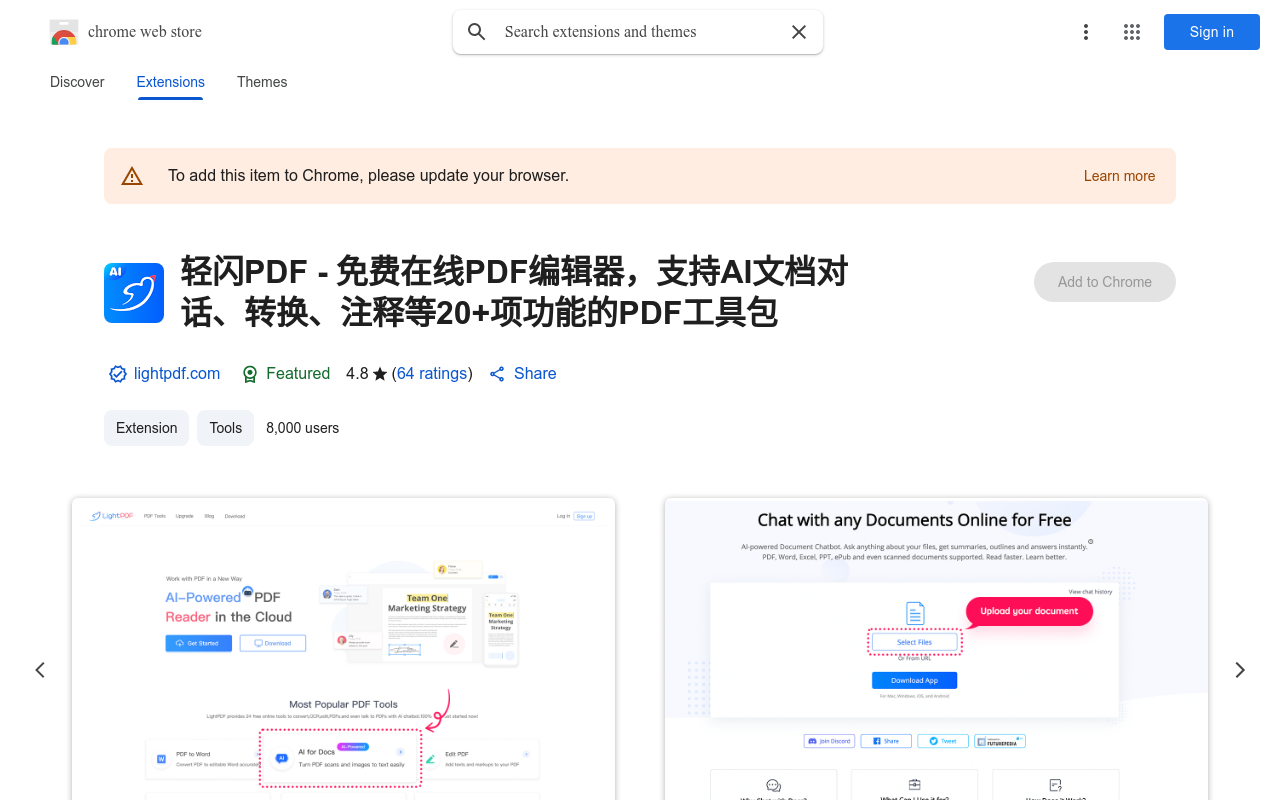
Task: Click the extension title heading
Action: tap(515, 292)
